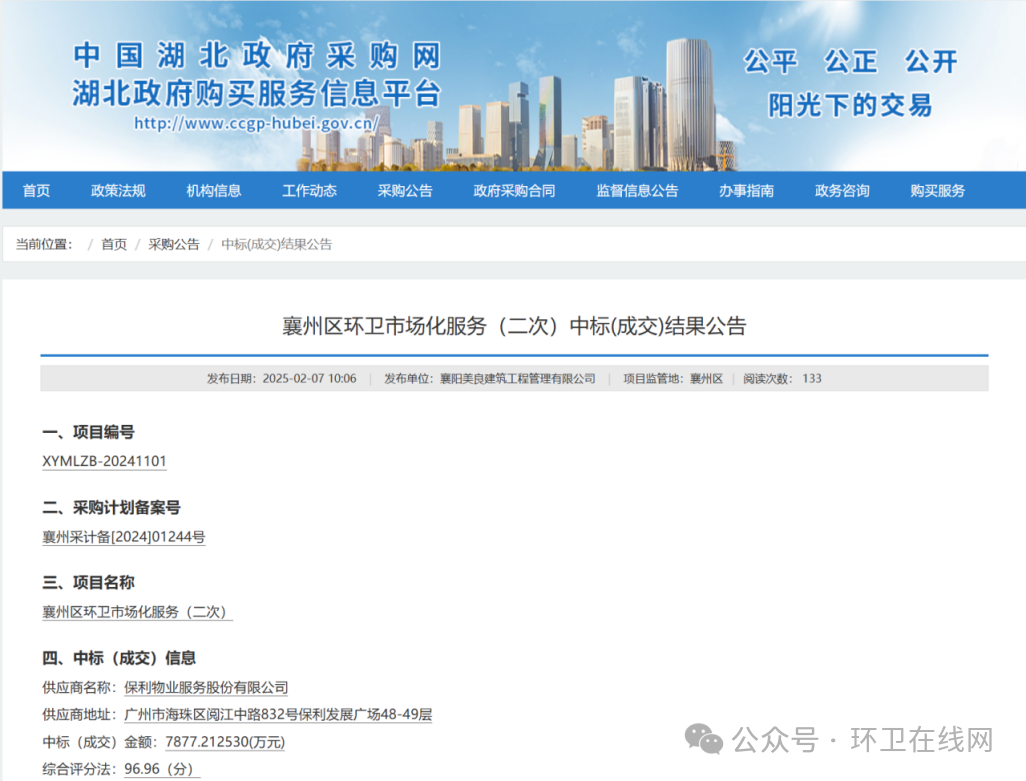Open 采购公告 in the navigation bar
Viewport: 1026px width, 781px height.
coord(404,190)
